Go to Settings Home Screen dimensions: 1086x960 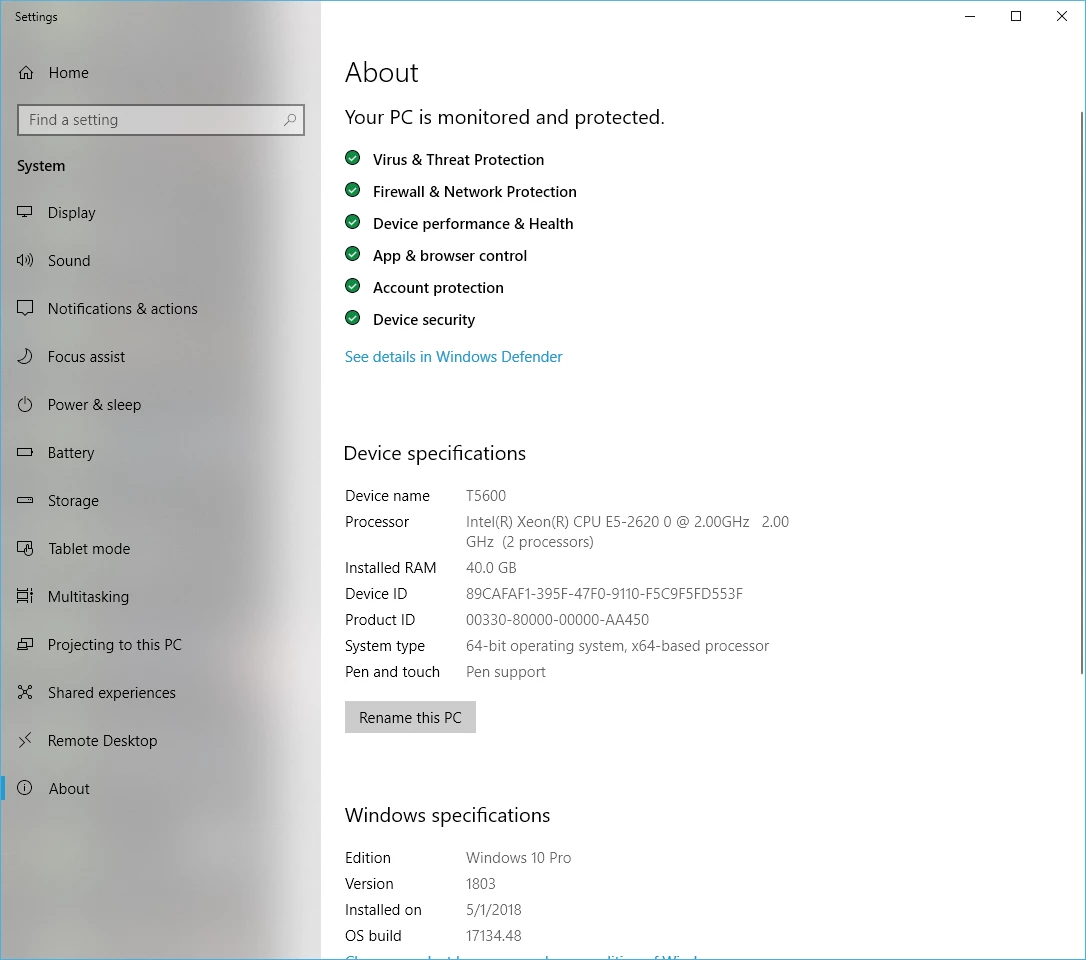(x=161, y=73)
